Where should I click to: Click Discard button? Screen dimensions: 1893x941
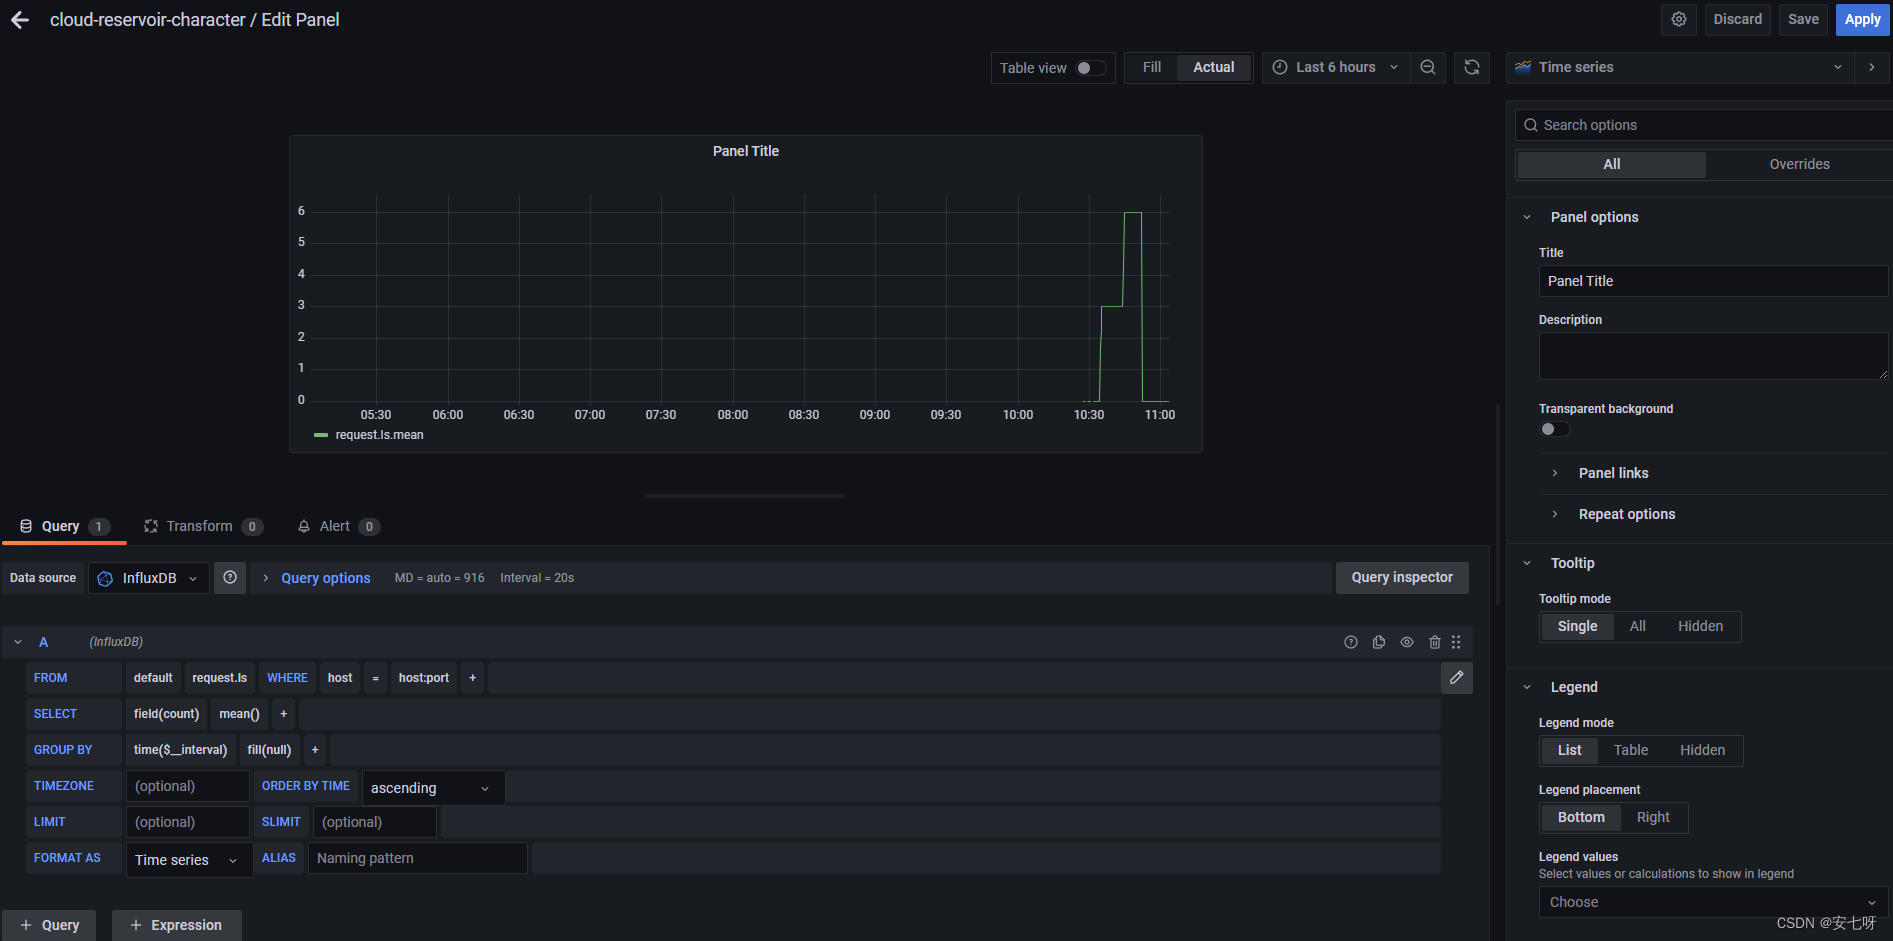click(x=1737, y=19)
